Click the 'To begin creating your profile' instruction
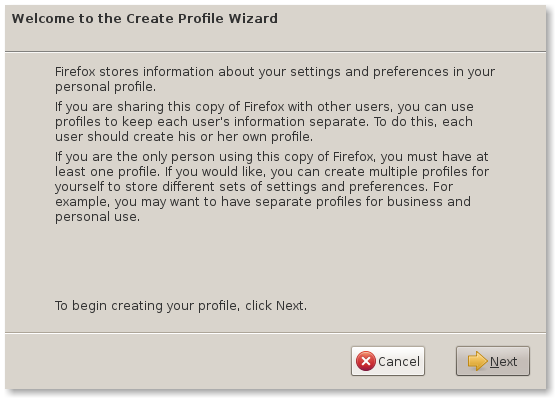 tap(181, 306)
